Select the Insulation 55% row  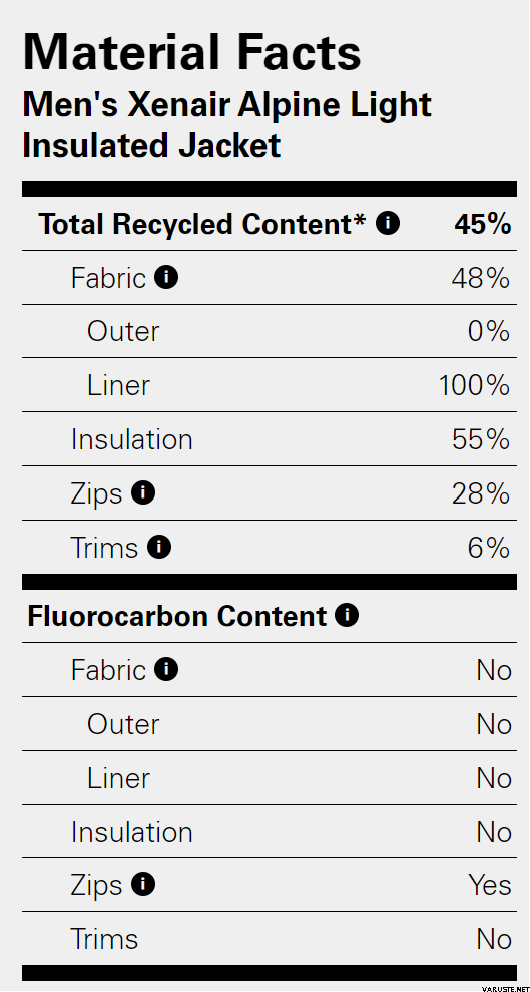pos(269,439)
